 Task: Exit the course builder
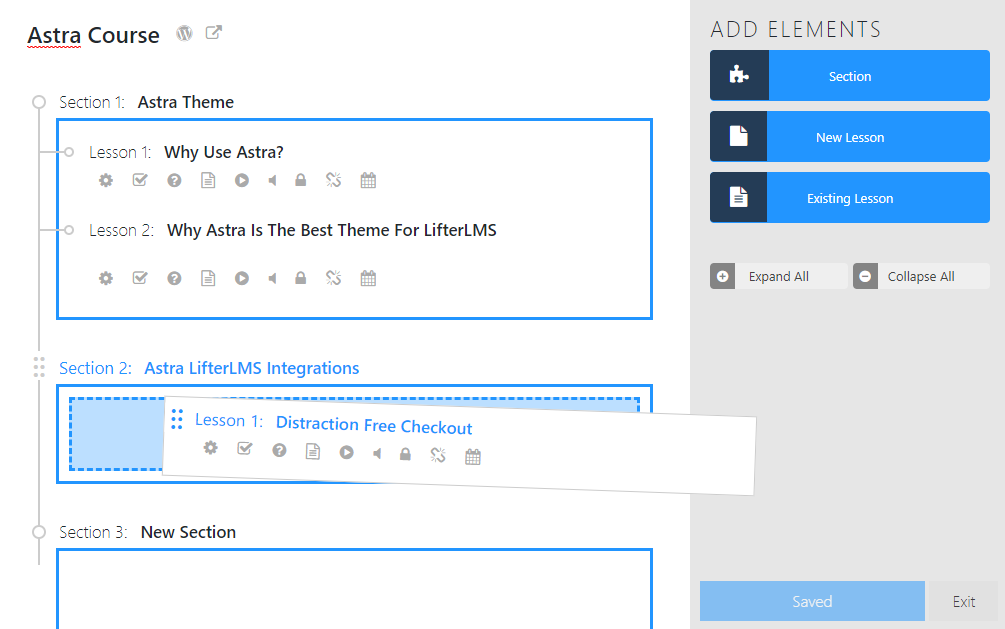click(x=963, y=601)
